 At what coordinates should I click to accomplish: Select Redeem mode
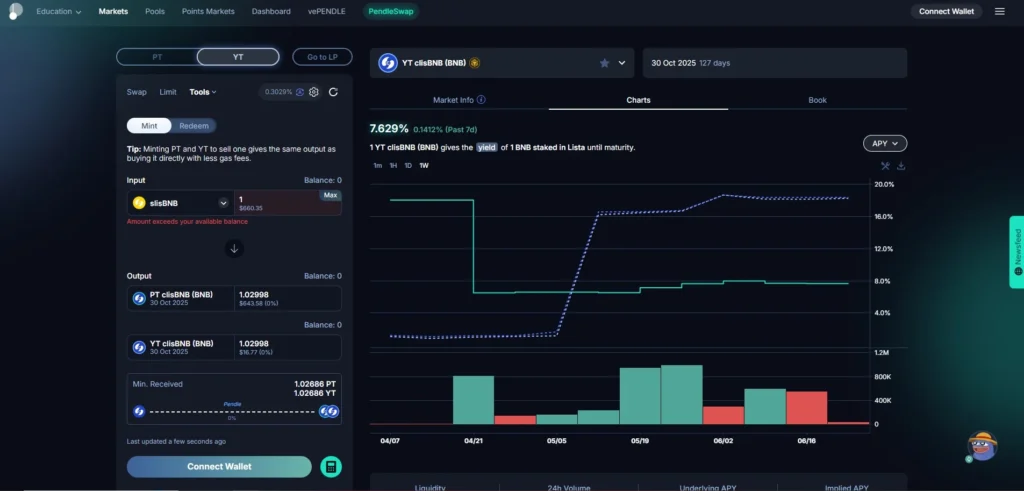(x=194, y=125)
